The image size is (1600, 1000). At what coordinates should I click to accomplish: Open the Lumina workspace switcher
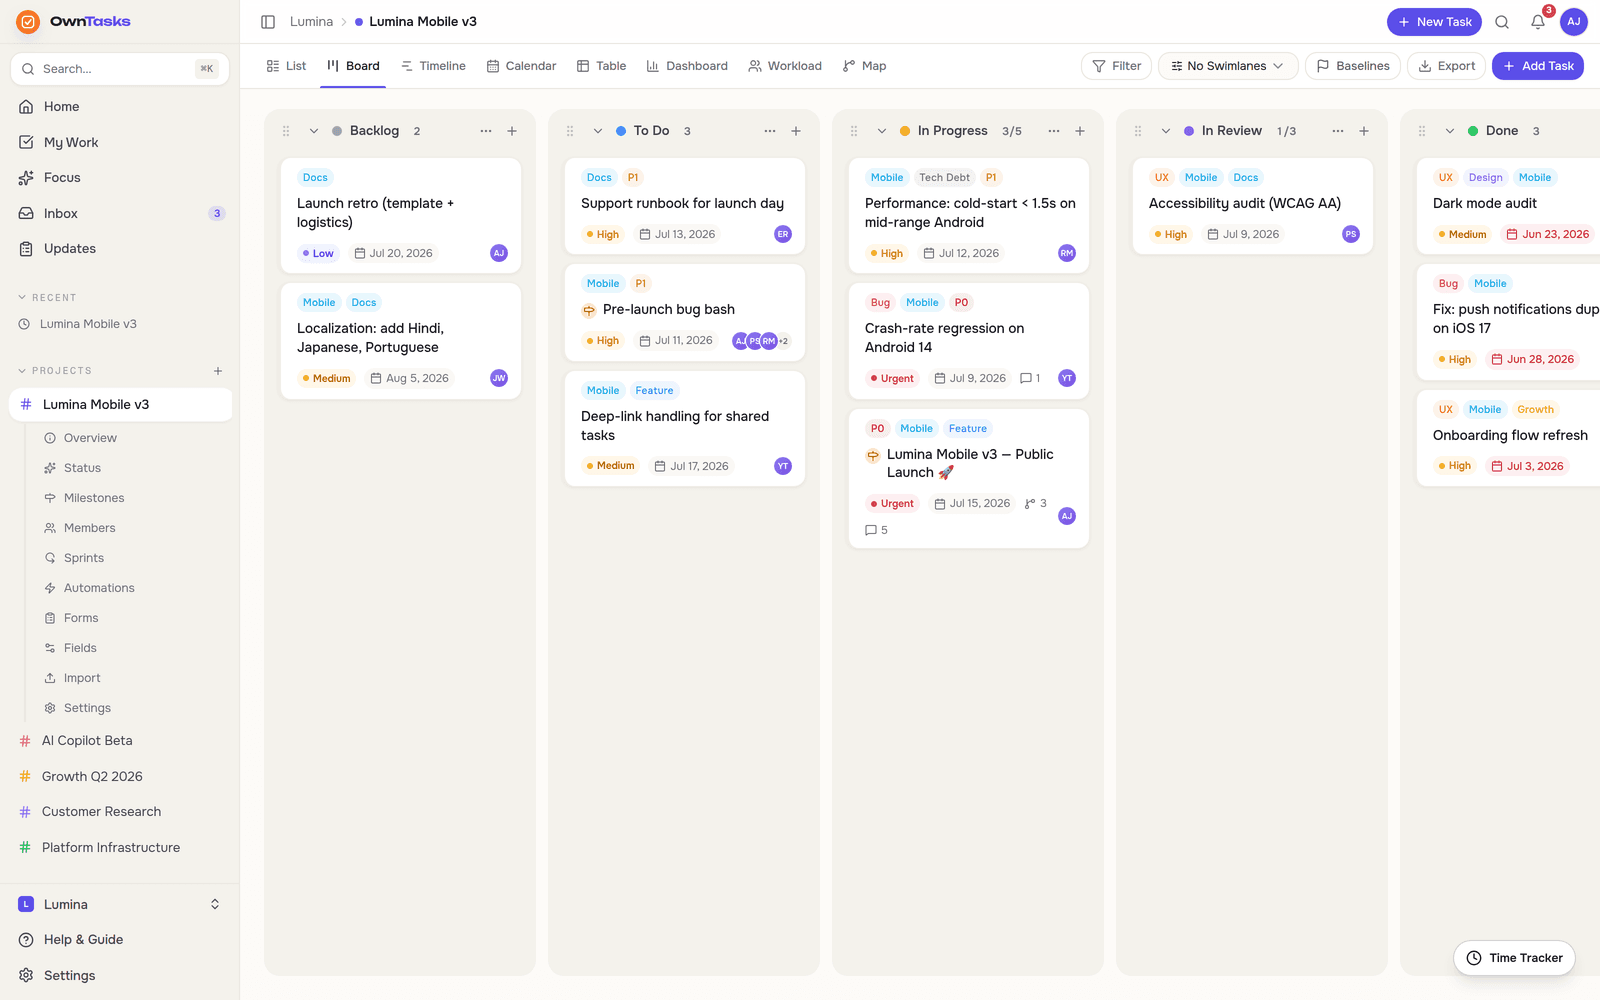click(120, 904)
